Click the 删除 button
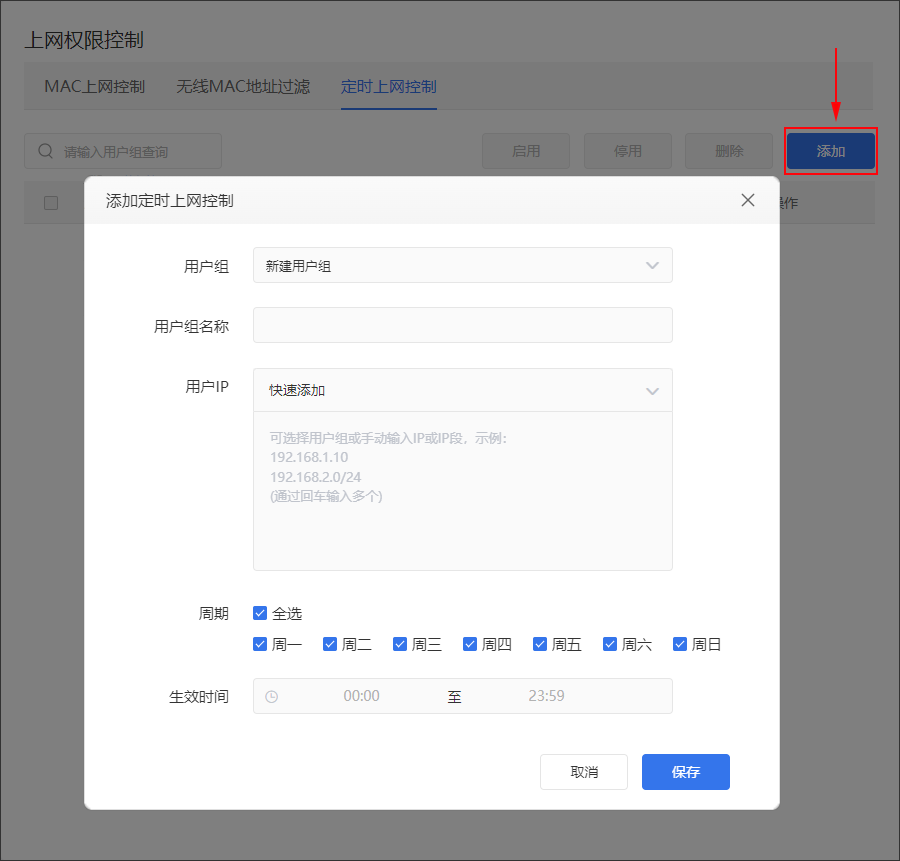900x861 pixels. [729, 151]
